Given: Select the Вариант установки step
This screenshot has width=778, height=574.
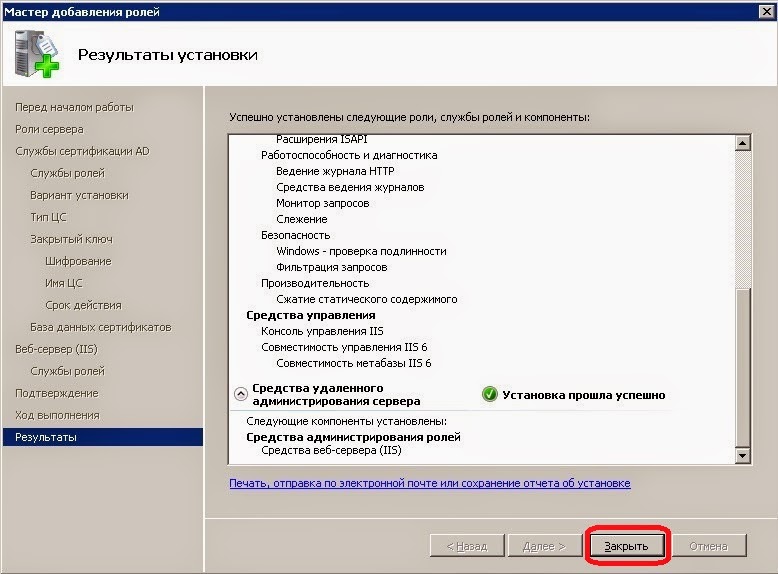Looking at the screenshot, I should click(x=79, y=195).
